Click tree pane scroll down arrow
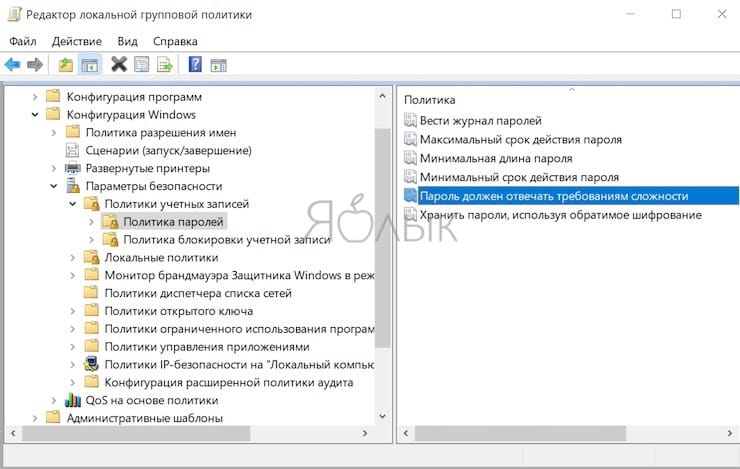Viewport: 740px width, 469px height. pyautogui.click(x=383, y=416)
